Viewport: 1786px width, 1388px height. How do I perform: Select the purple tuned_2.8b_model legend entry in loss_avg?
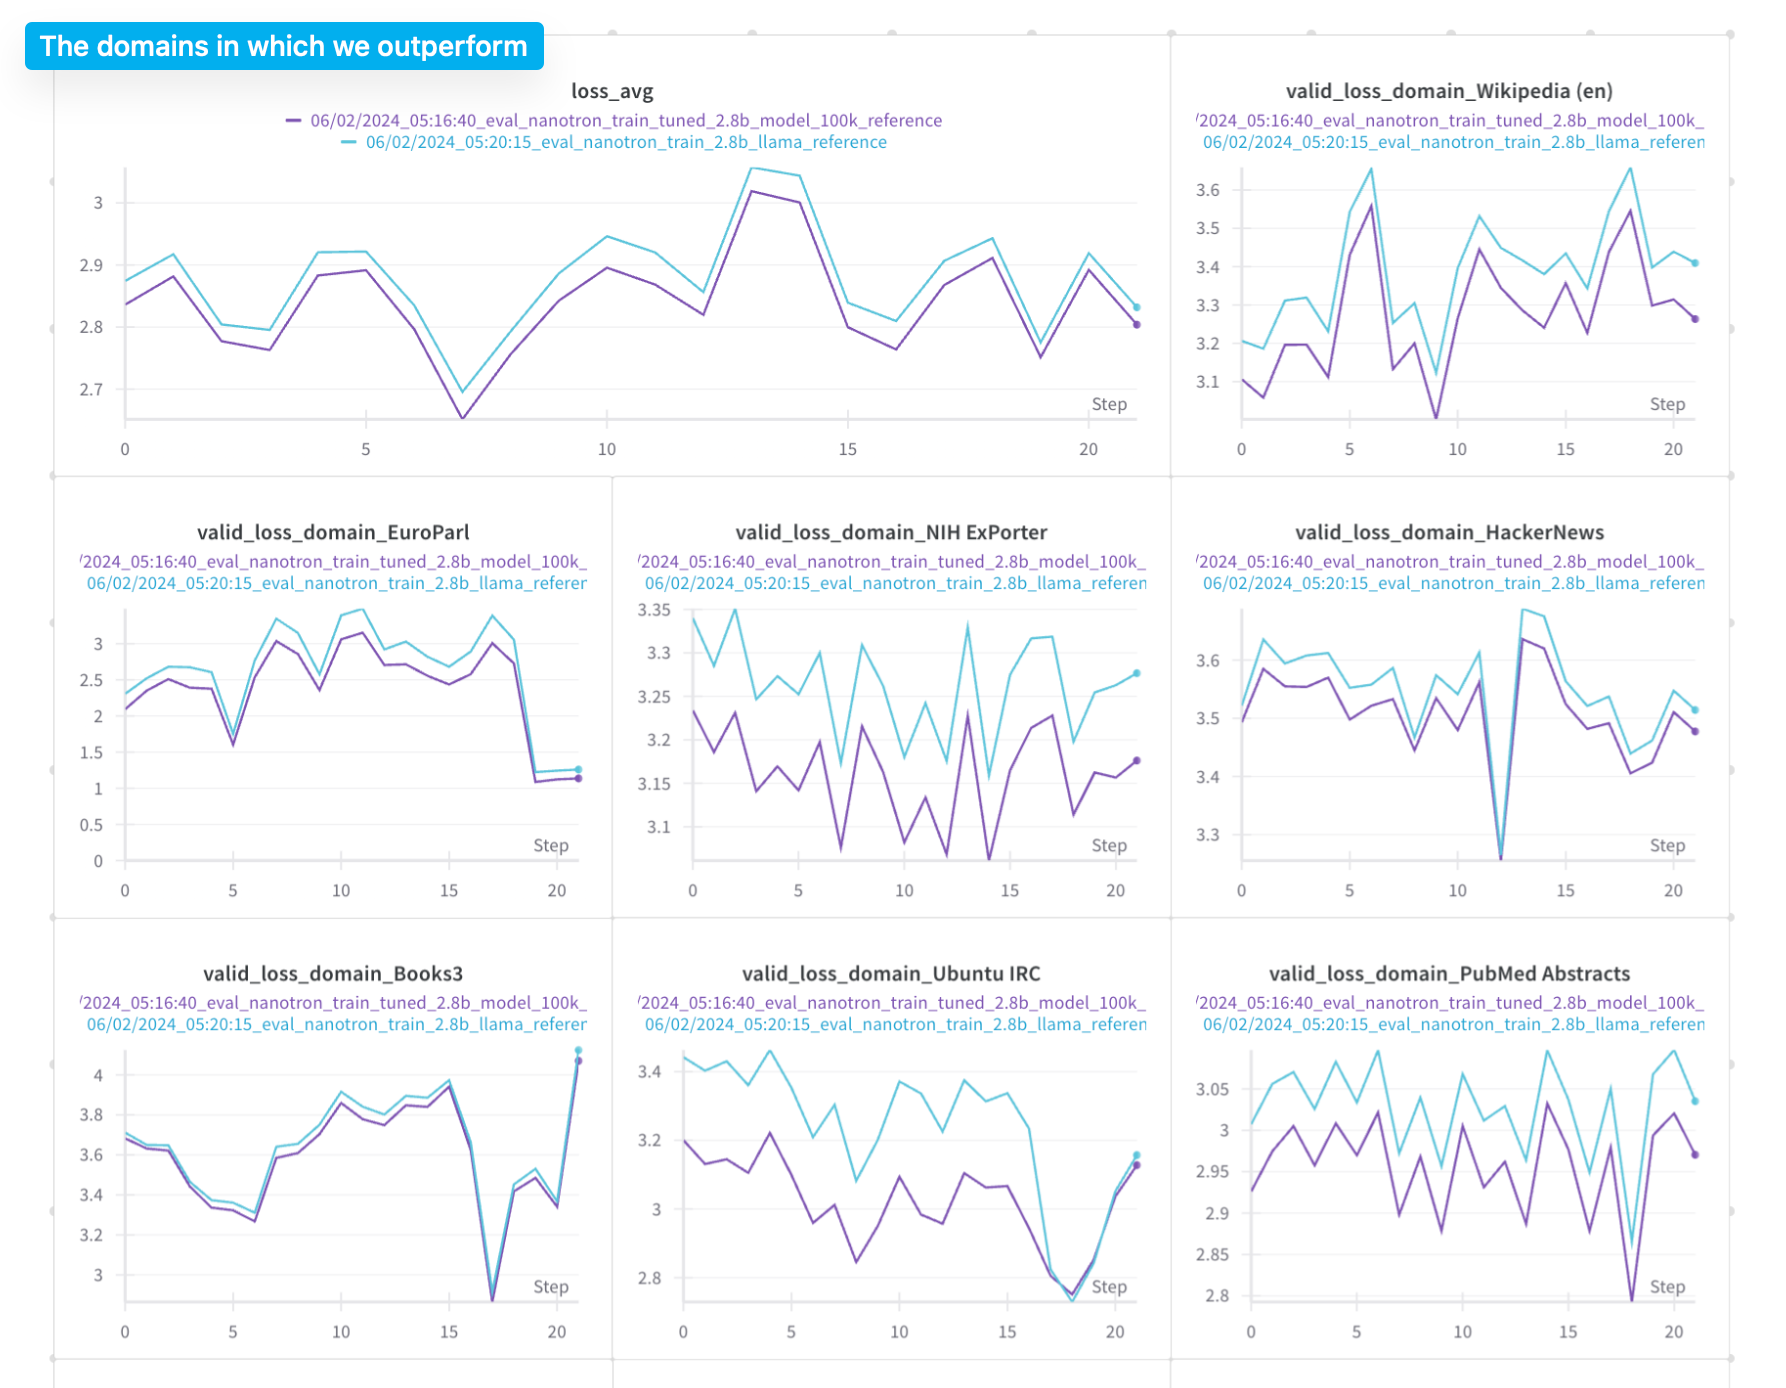626,120
